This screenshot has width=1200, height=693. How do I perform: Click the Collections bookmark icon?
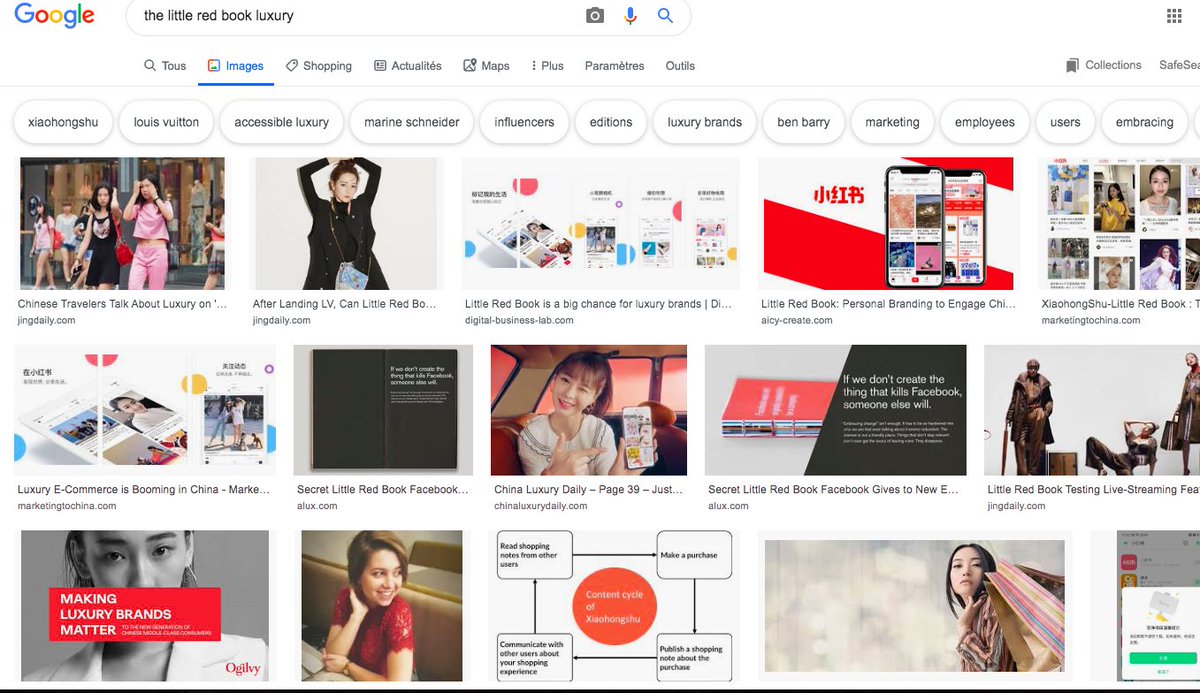click(x=1072, y=65)
